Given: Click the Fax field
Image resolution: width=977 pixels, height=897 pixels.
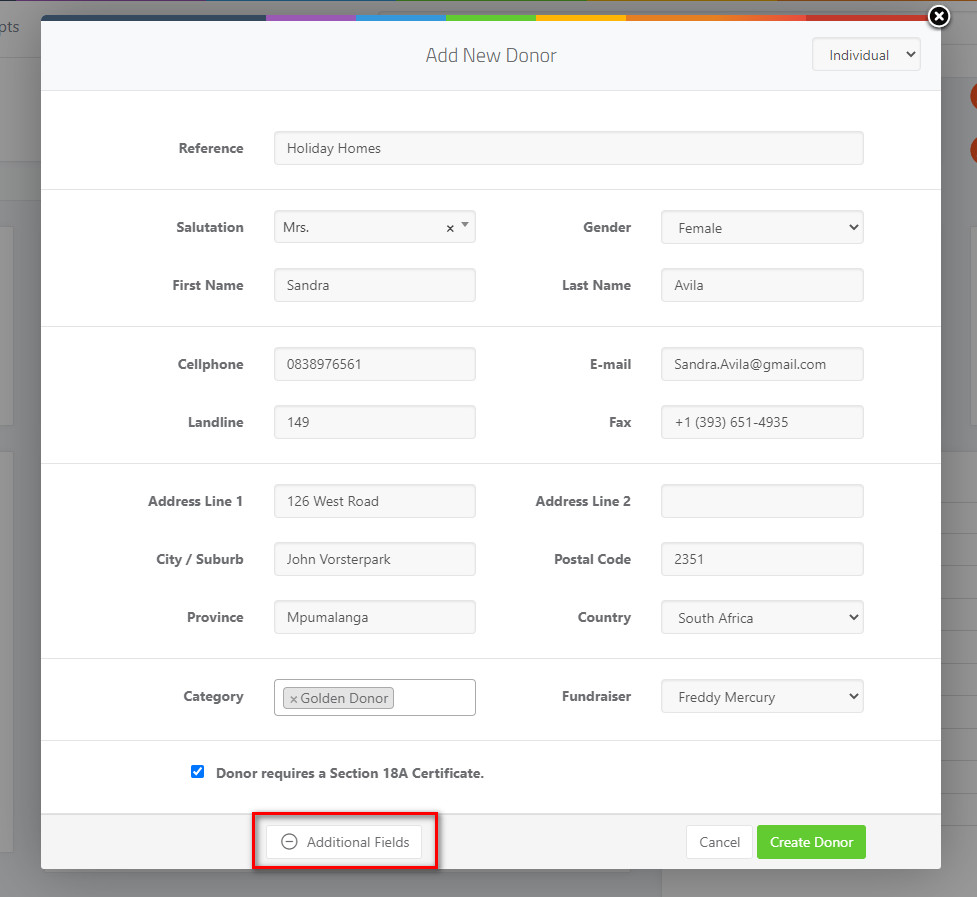Looking at the screenshot, I should pyautogui.click(x=762, y=422).
